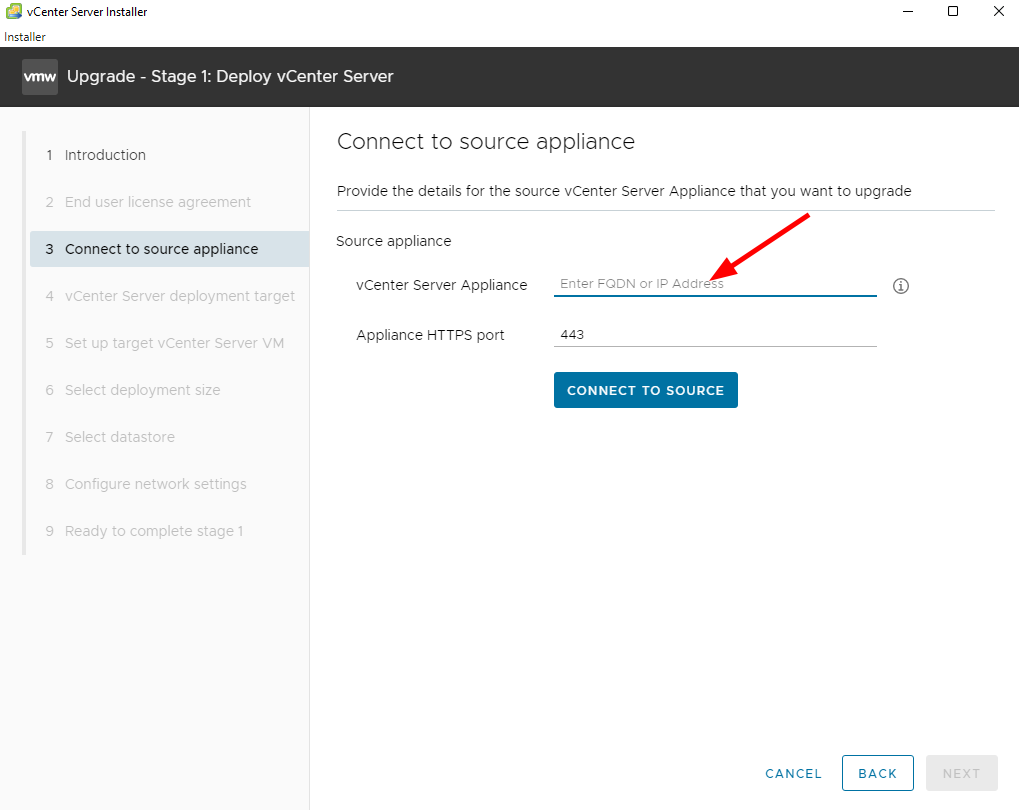Select Set up target vCenter Server VM step
Screen dimensions: 1019x810
click(x=170, y=343)
